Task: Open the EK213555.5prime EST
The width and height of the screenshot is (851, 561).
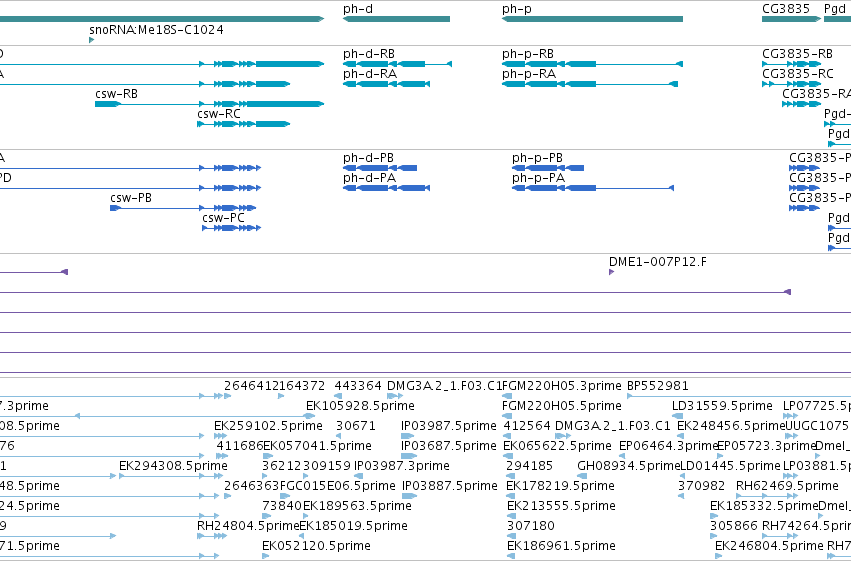Action: coord(510,516)
